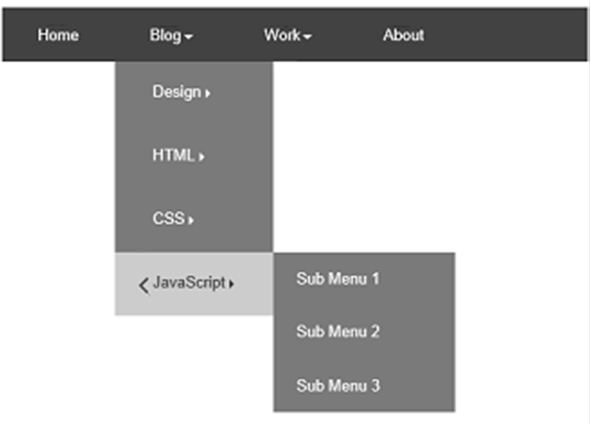Click the left chevron before JavaScript

(144, 286)
